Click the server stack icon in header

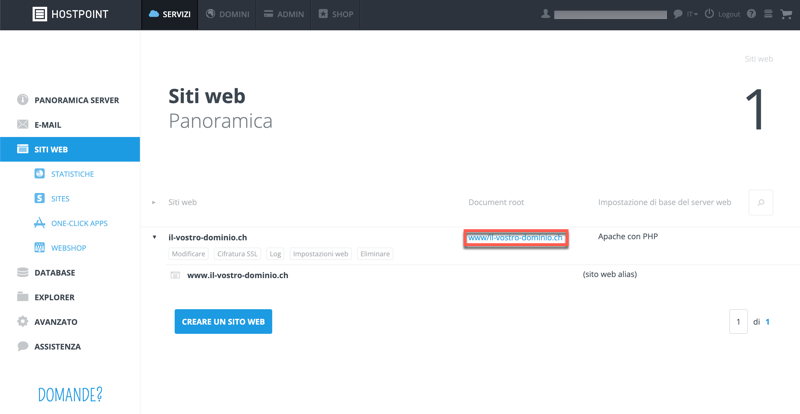(768, 14)
